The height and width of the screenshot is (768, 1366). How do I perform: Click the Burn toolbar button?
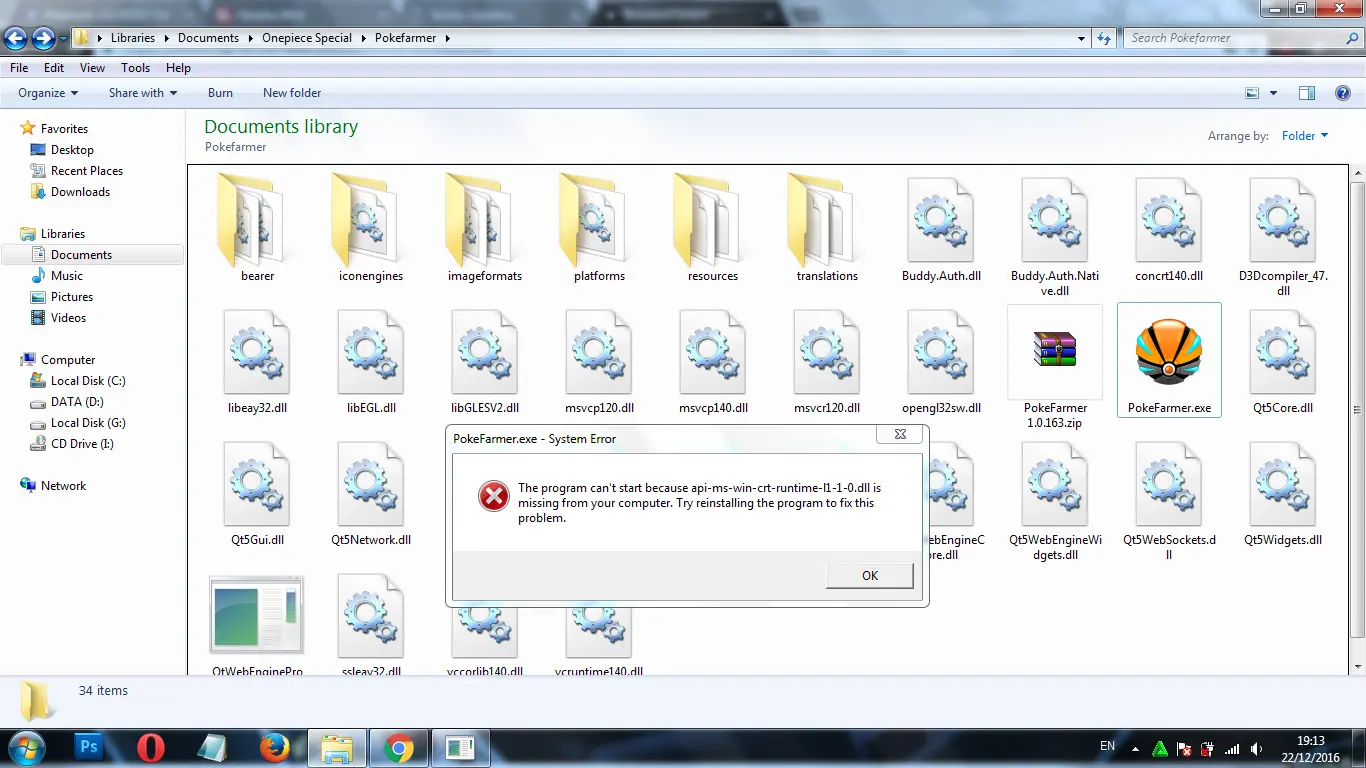(220, 93)
